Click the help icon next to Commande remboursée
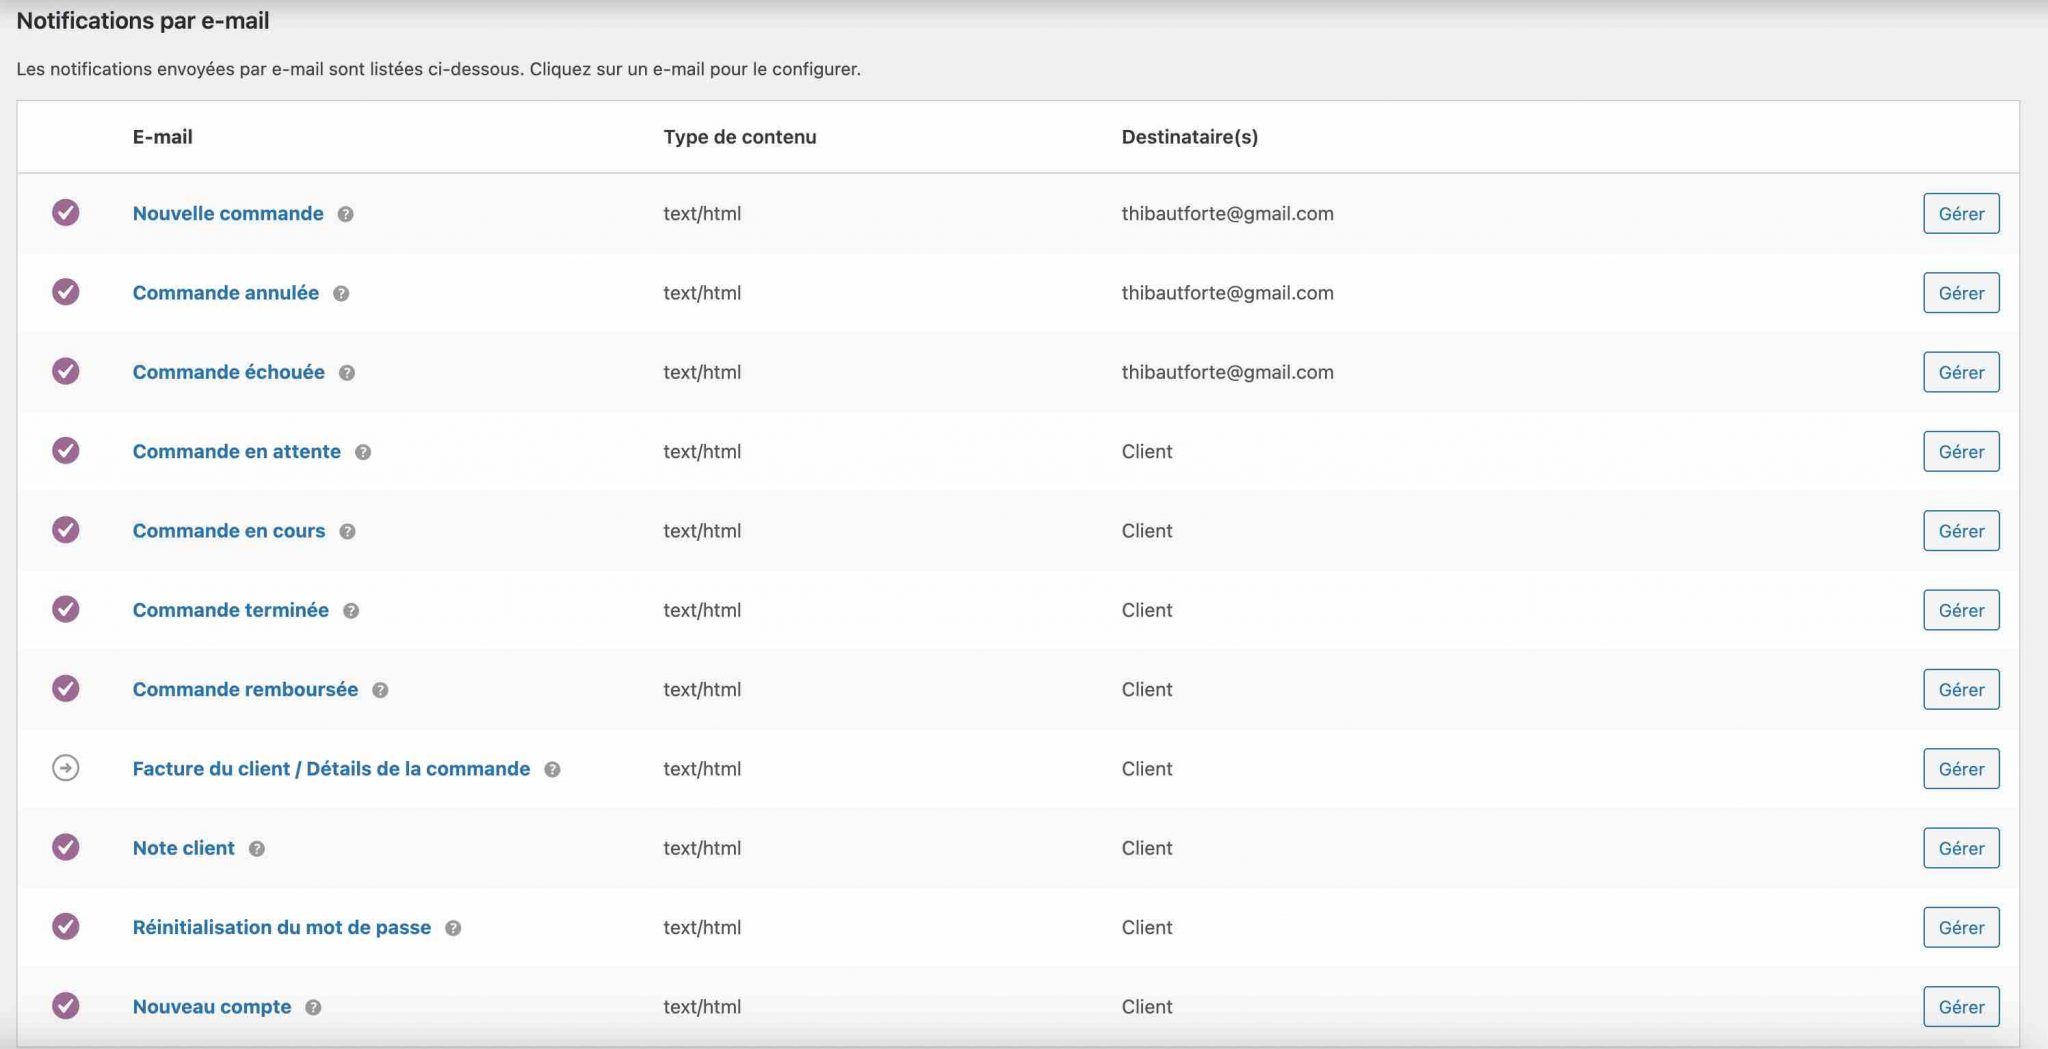Screen dimensions: 2048x1049 [381, 689]
